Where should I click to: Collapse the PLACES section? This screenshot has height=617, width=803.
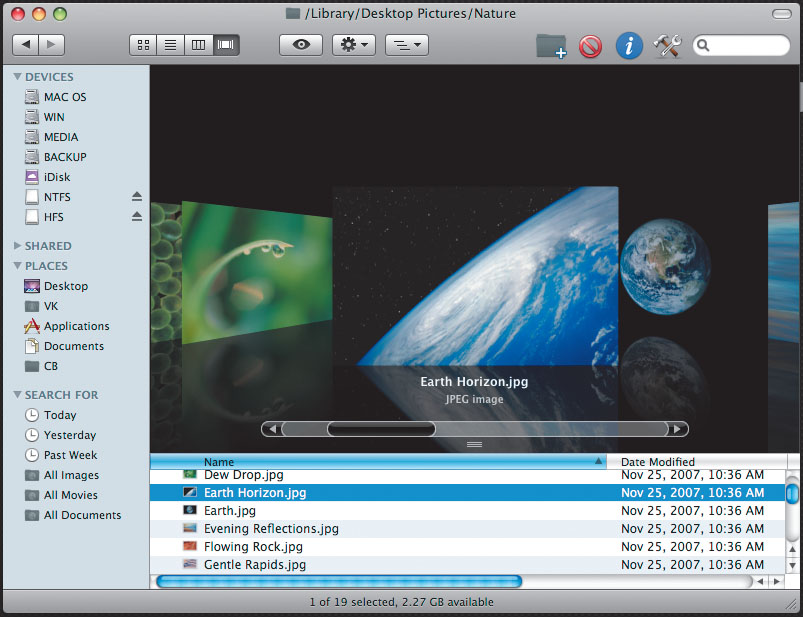tap(17, 266)
